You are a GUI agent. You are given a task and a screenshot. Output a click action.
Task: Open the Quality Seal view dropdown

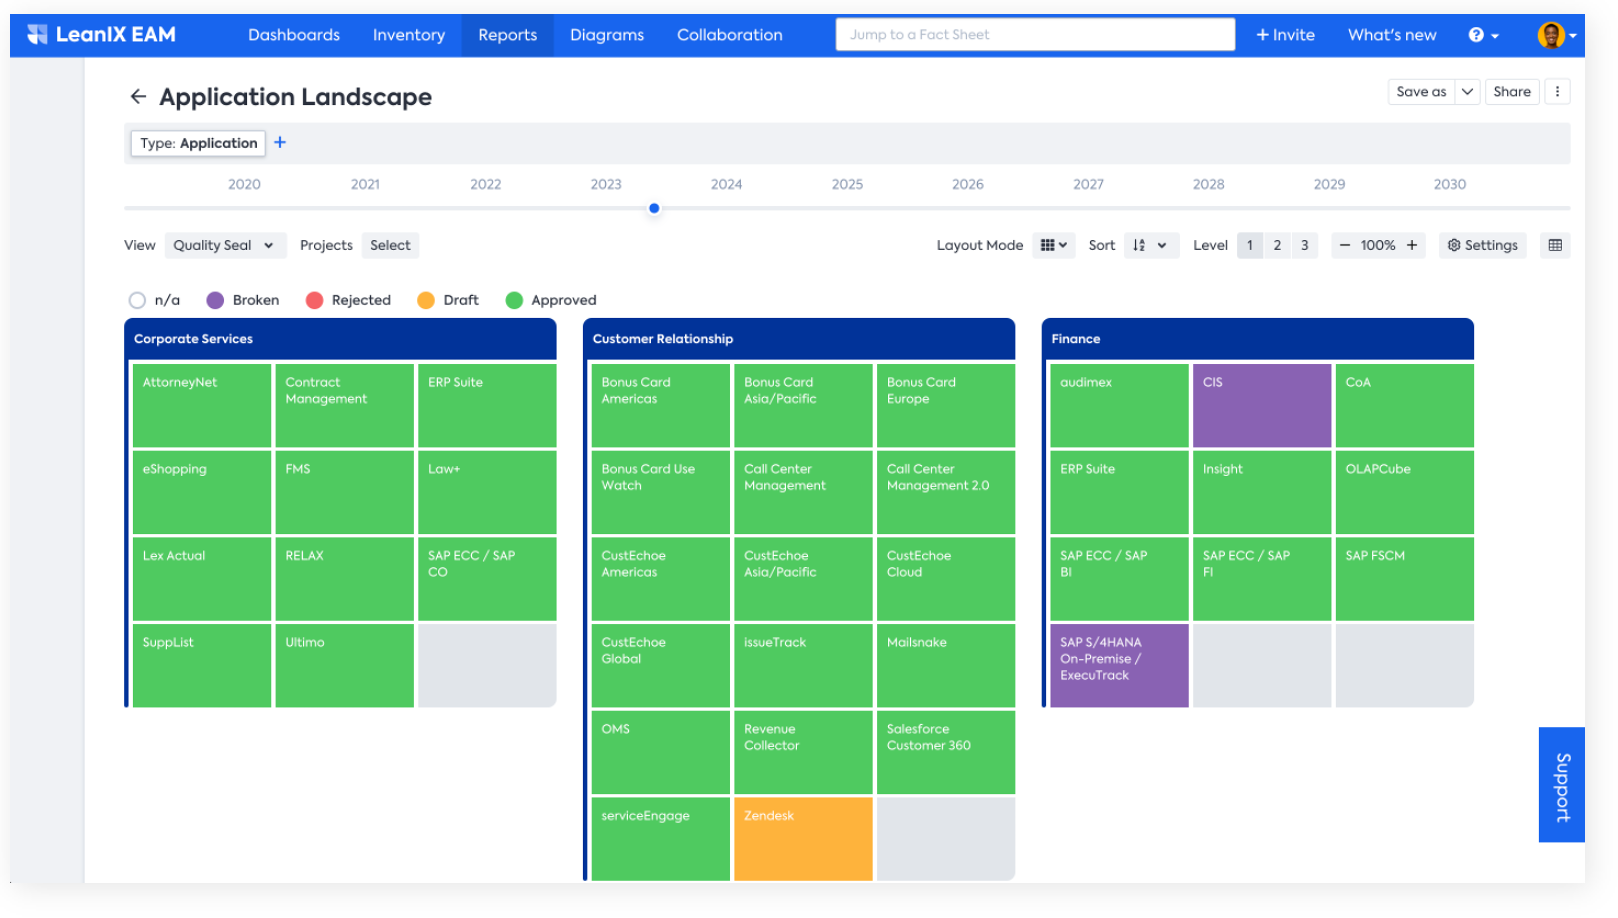(224, 245)
